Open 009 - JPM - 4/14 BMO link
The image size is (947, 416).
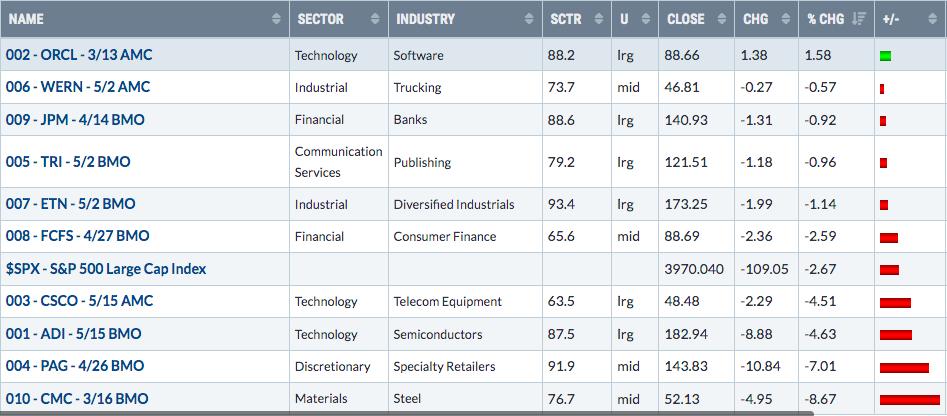(75, 120)
